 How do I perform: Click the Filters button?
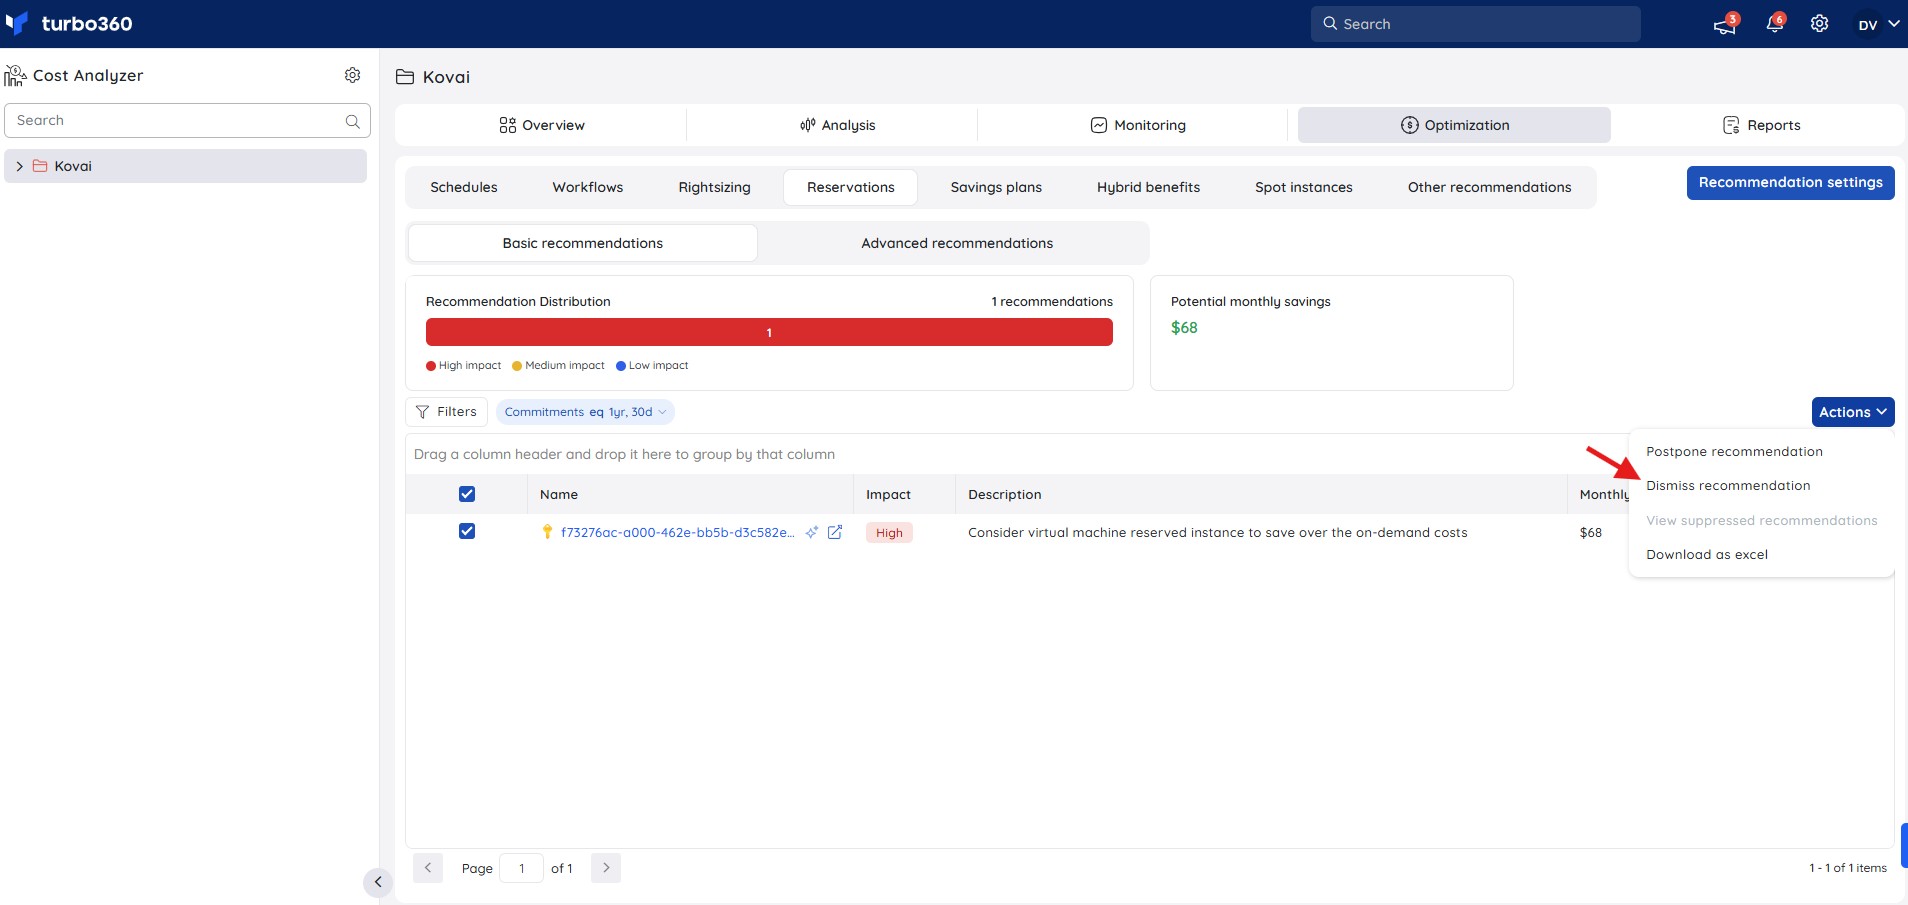(446, 412)
